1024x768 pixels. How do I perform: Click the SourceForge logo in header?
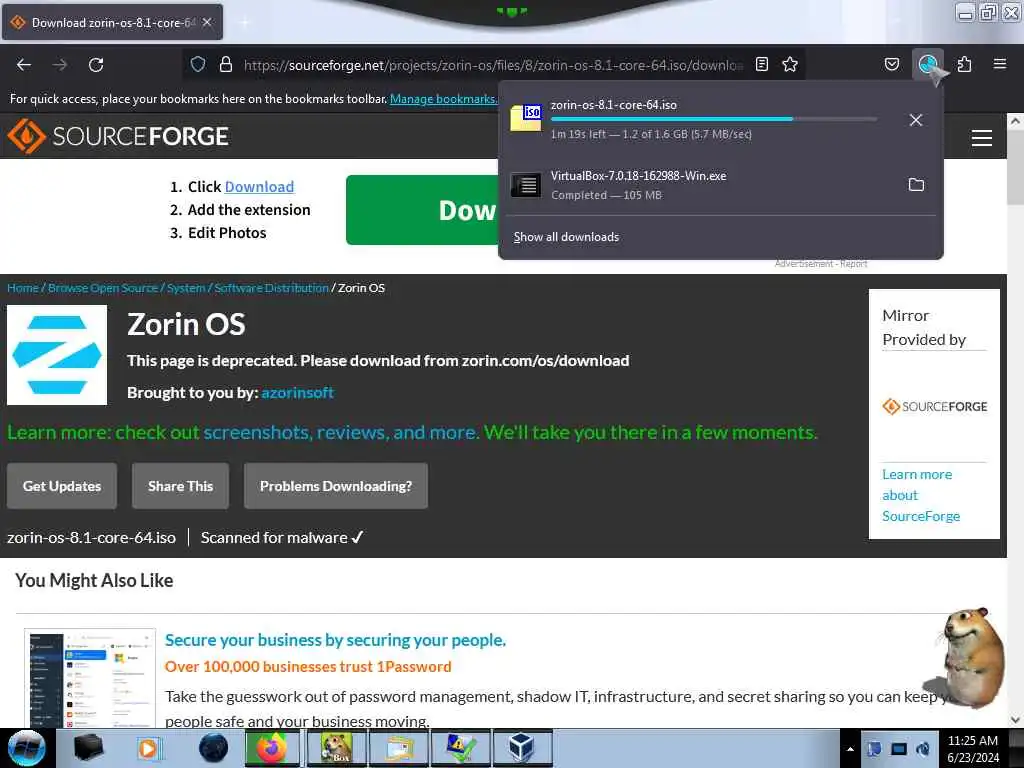point(118,136)
